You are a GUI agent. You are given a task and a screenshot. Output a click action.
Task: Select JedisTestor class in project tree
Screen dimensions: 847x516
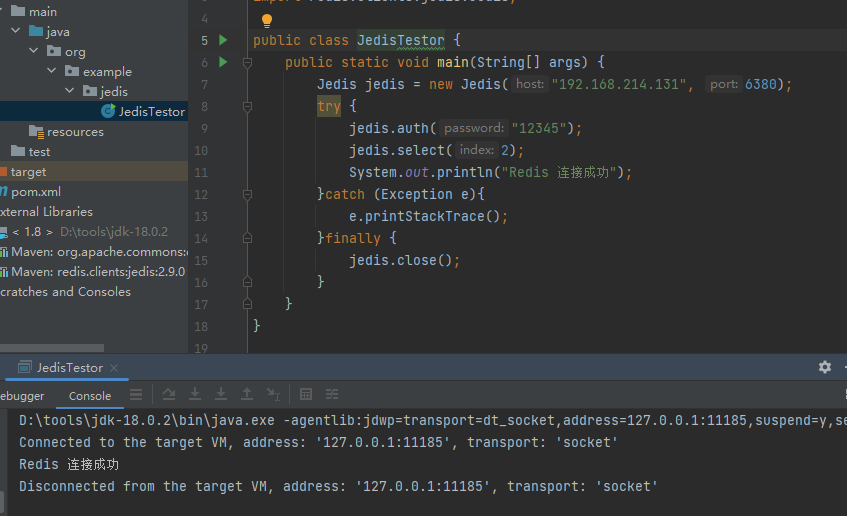151,112
